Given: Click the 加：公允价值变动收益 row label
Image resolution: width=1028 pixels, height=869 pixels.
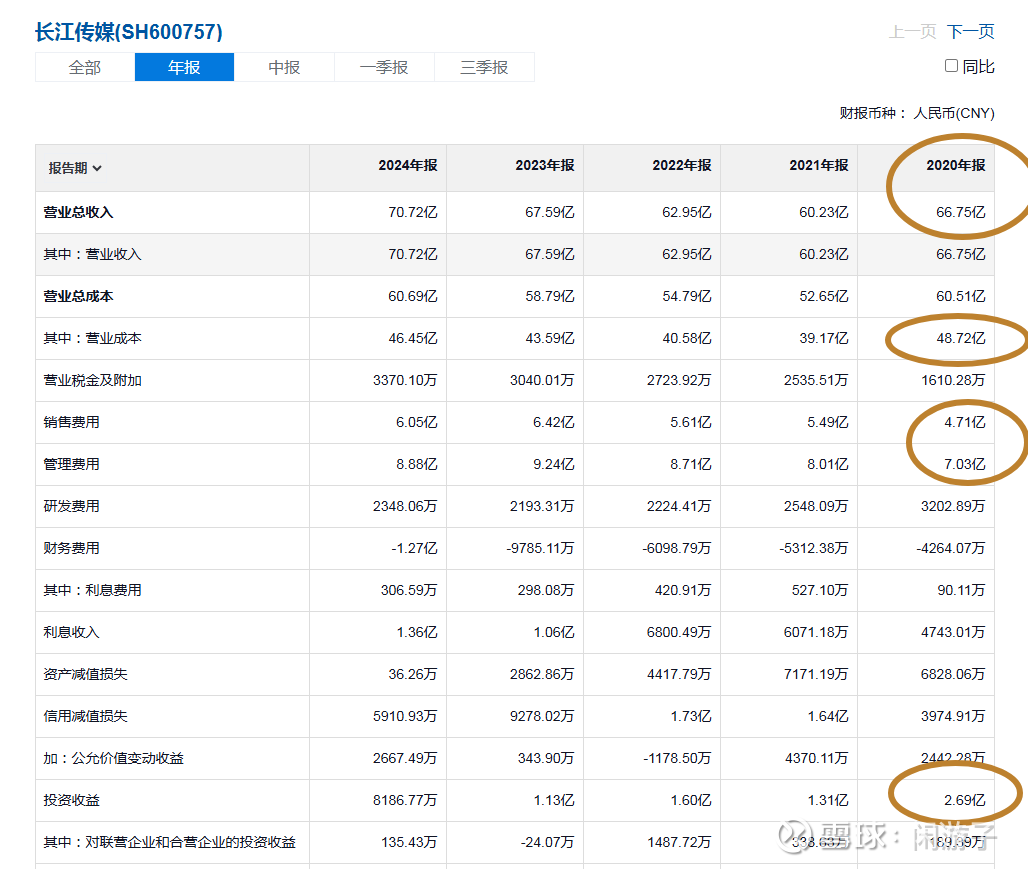Looking at the screenshot, I should 113,758.
